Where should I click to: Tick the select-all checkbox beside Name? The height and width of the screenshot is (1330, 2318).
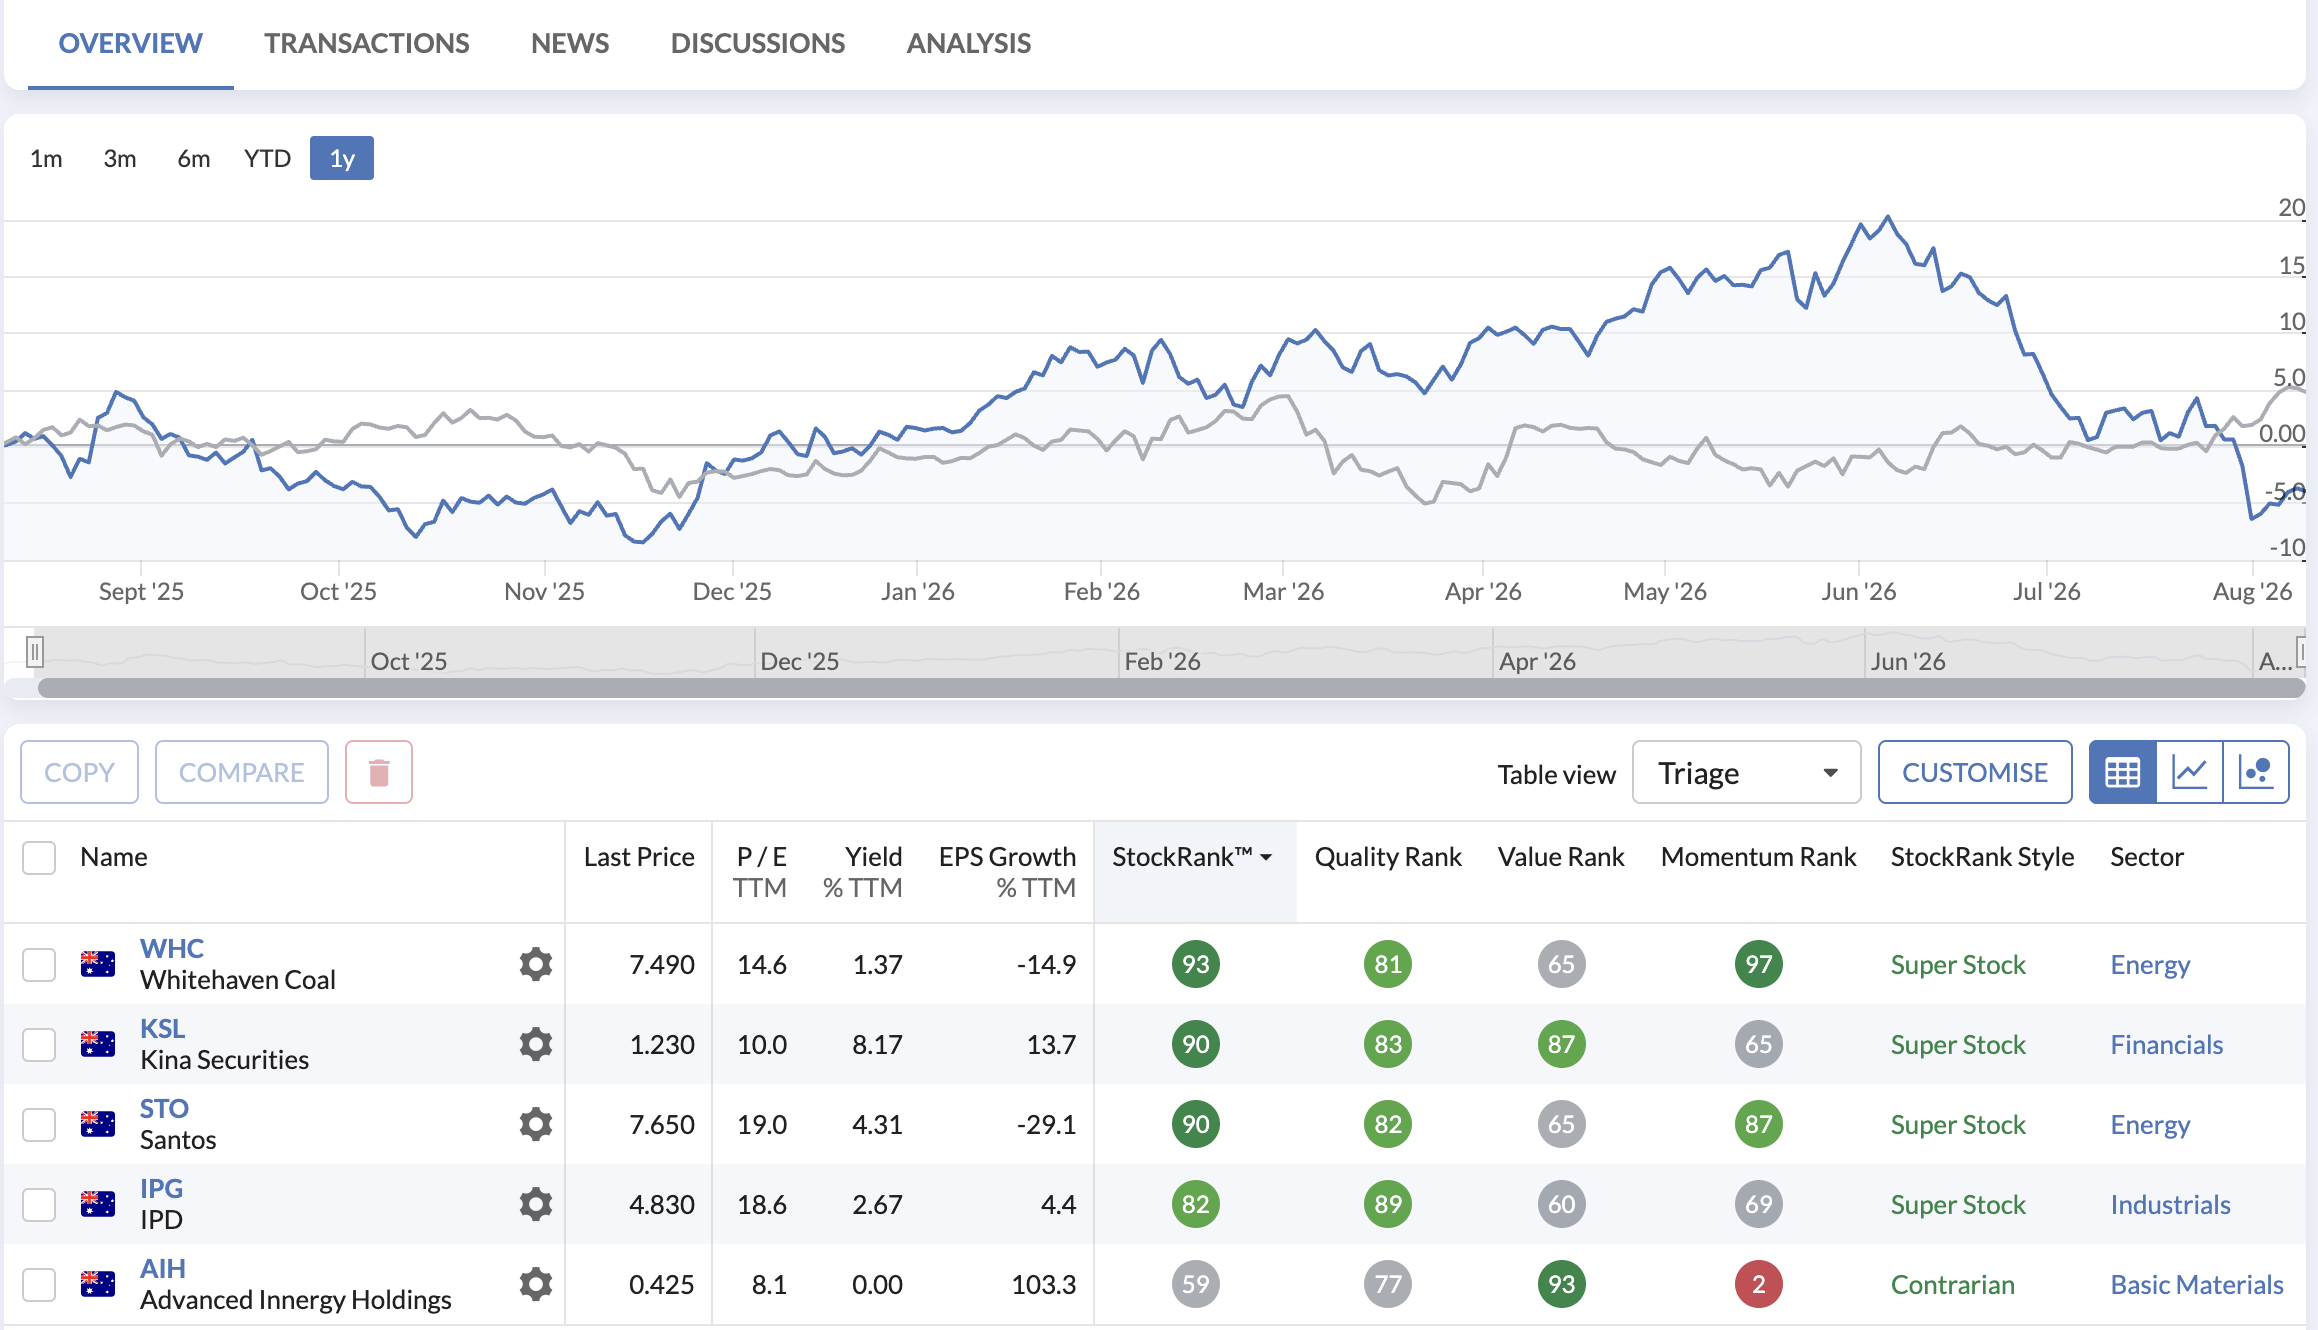pos(39,857)
